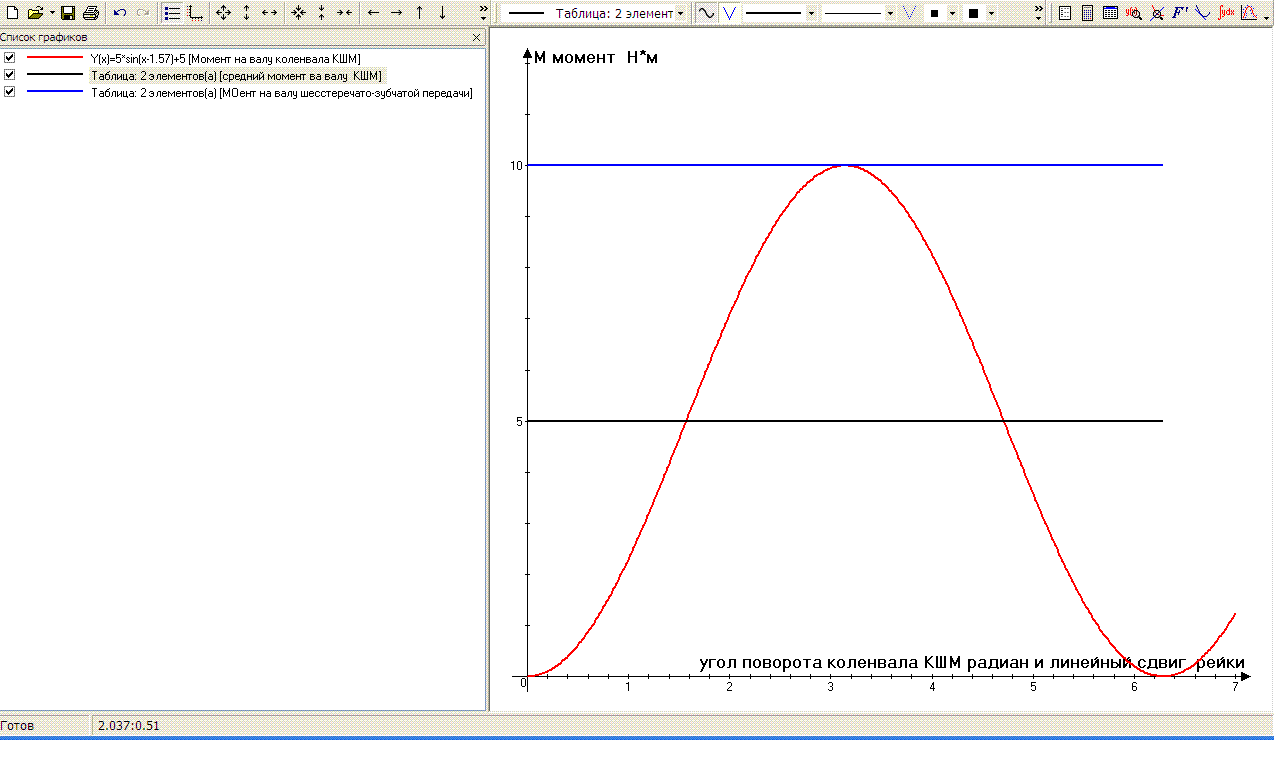Shift the graph down with down arrow
Screen dimensions: 1280x770
pos(443,13)
